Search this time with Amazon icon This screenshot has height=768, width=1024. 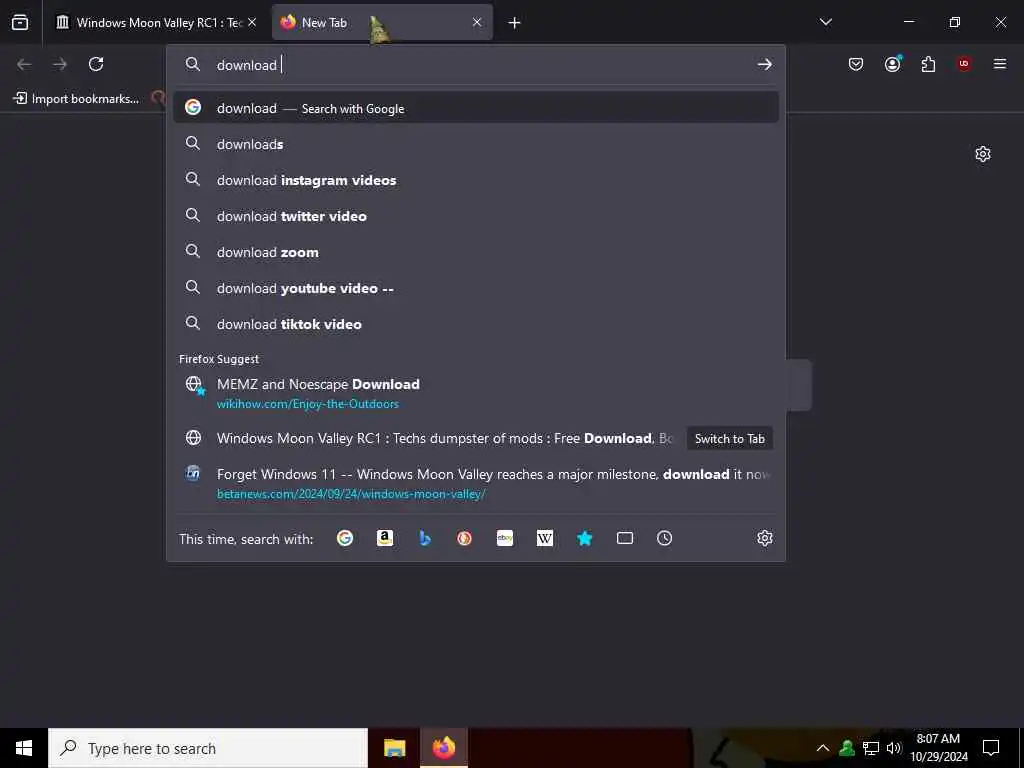[x=385, y=538]
